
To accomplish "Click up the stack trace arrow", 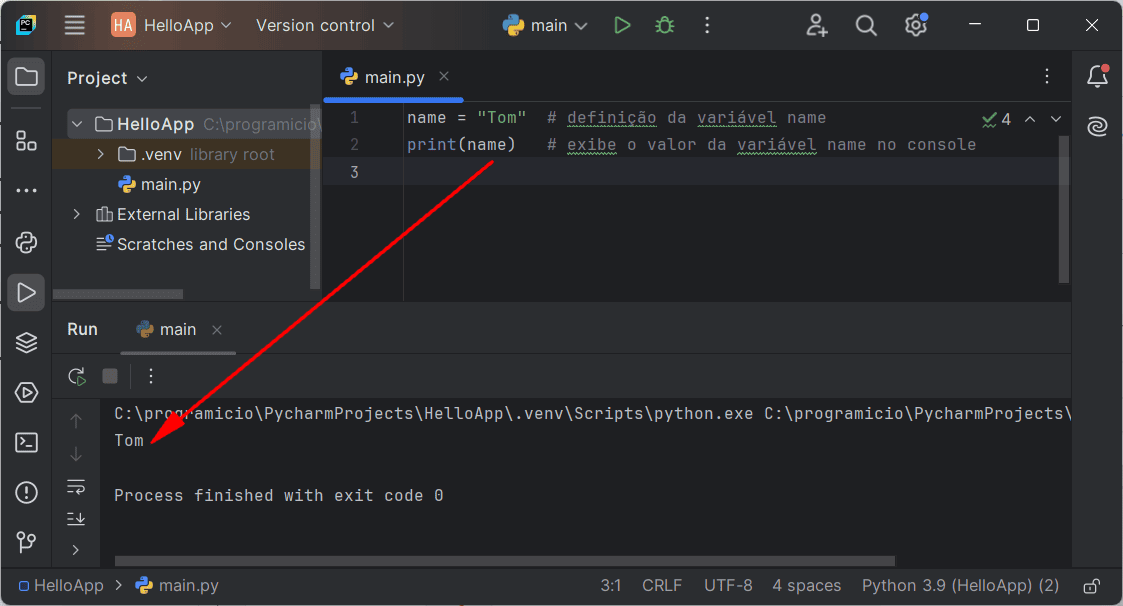I will point(76,421).
